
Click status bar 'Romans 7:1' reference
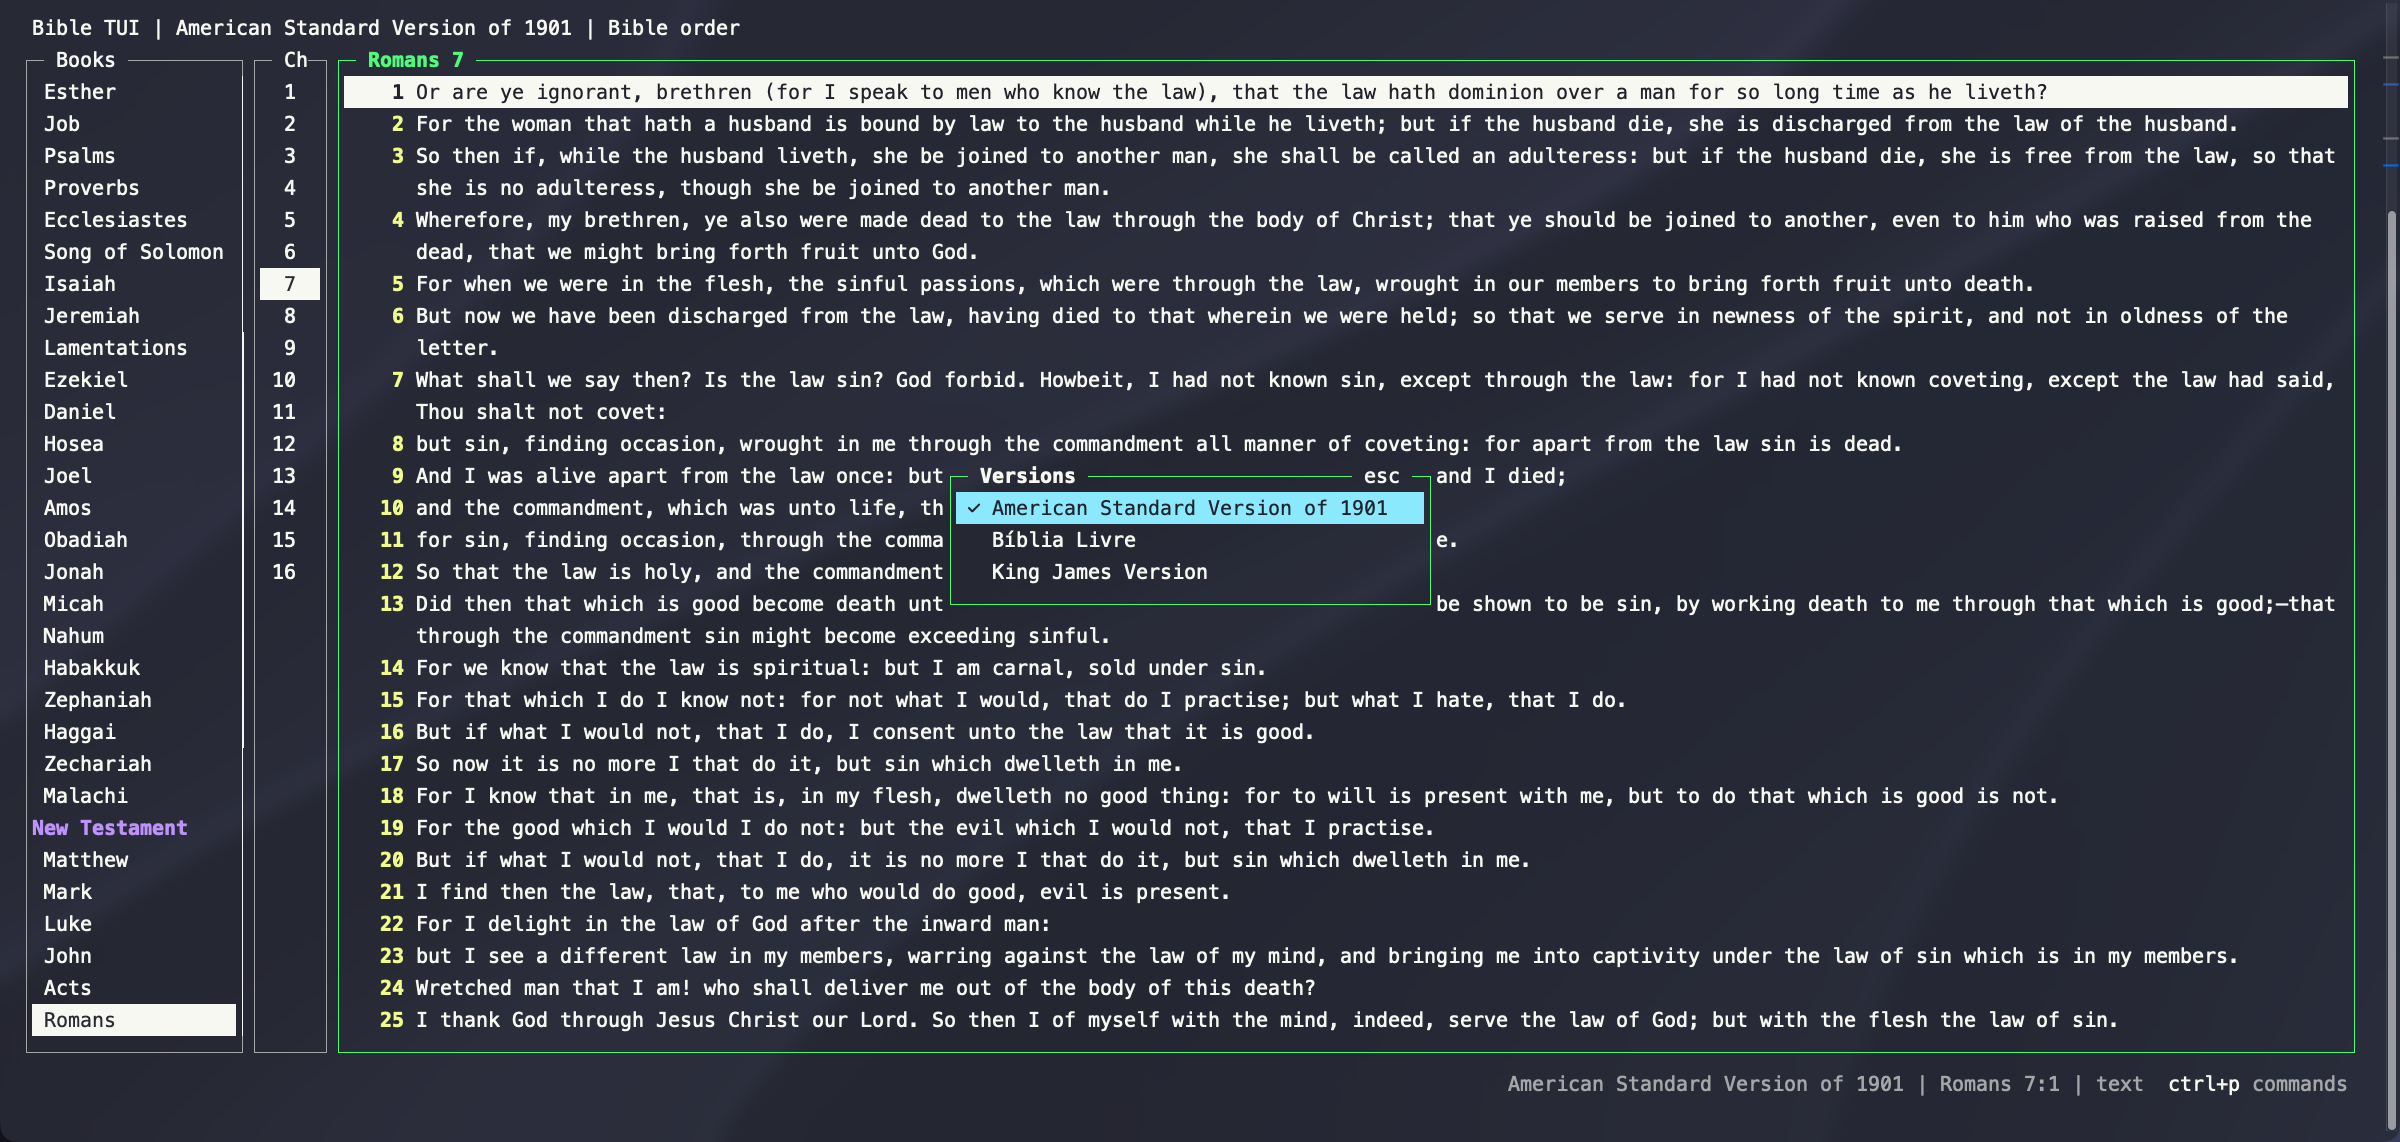click(x=1999, y=1084)
